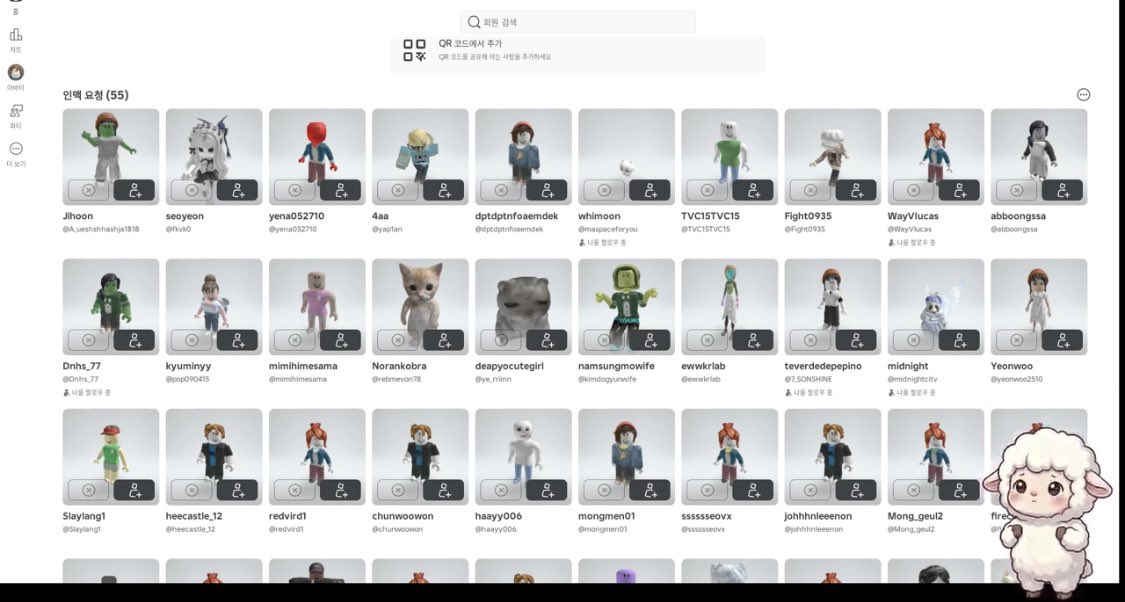Accept ewwkrlab's friend request
Viewport: 1125px width, 602px height.
coord(753,340)
